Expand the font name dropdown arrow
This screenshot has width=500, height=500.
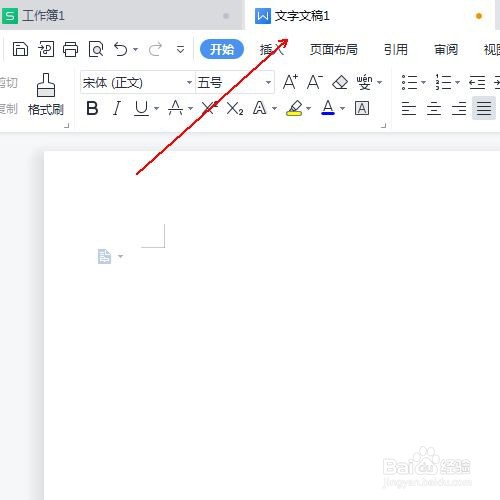point(189,82)
